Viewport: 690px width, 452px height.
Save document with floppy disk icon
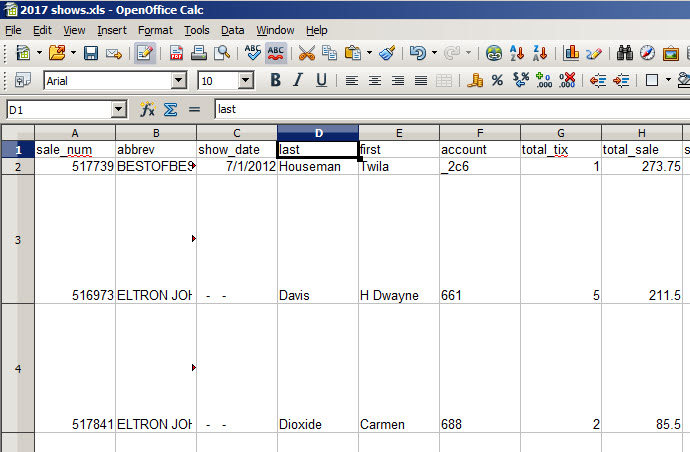[x=91, y=53]
